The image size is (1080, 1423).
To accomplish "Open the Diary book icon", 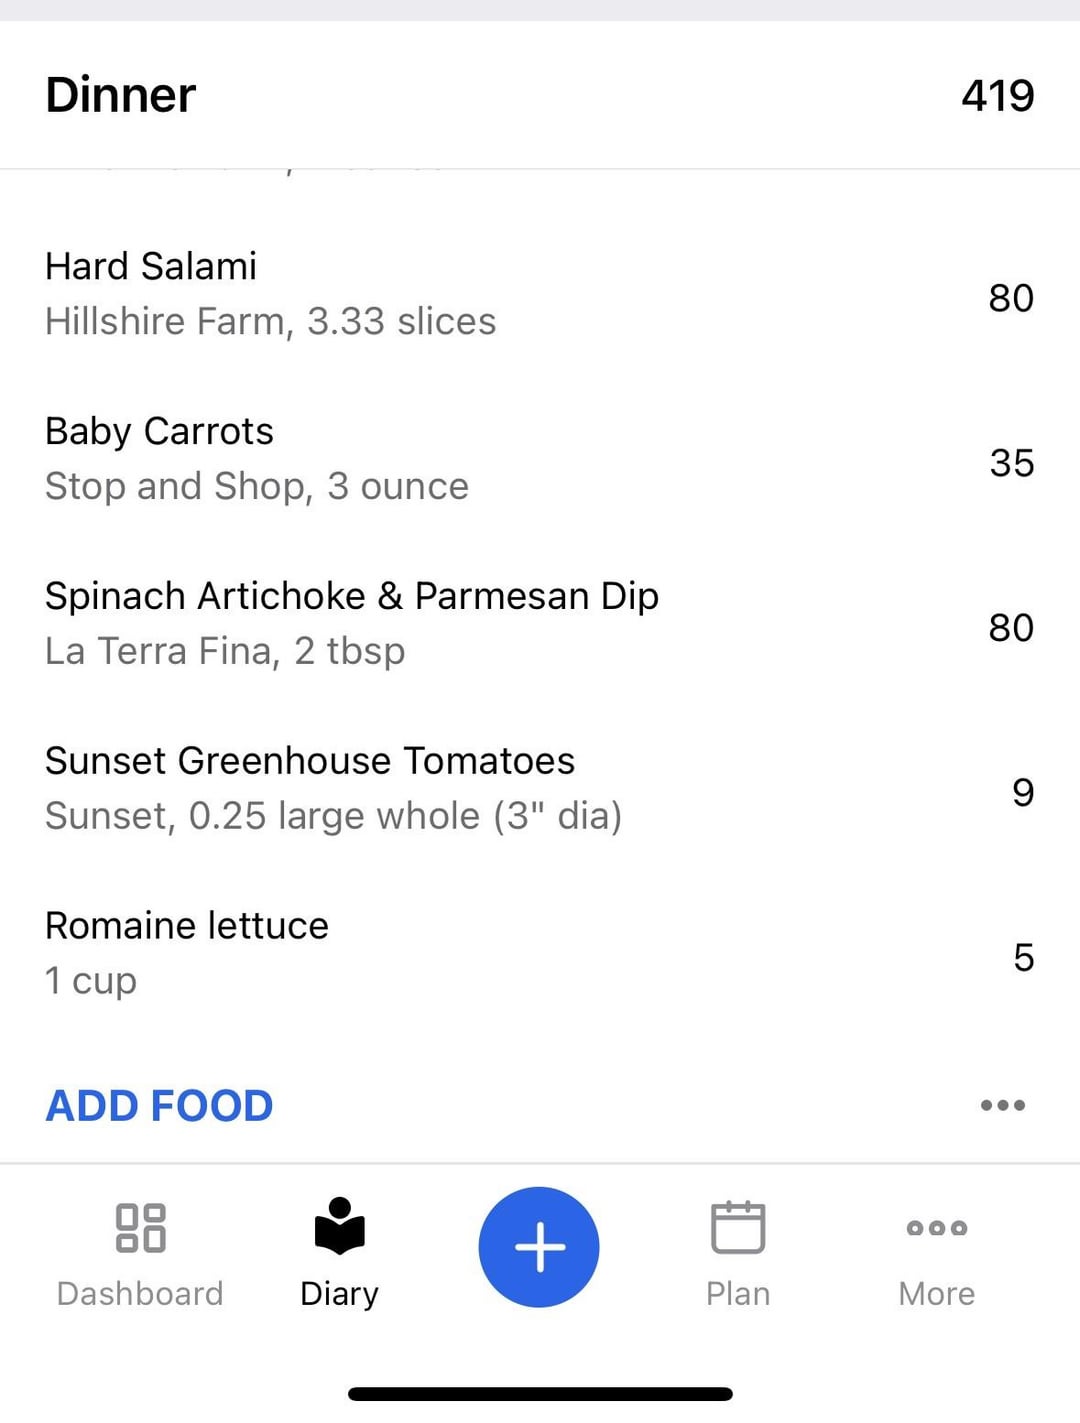I will click(x=339, y=1226).
